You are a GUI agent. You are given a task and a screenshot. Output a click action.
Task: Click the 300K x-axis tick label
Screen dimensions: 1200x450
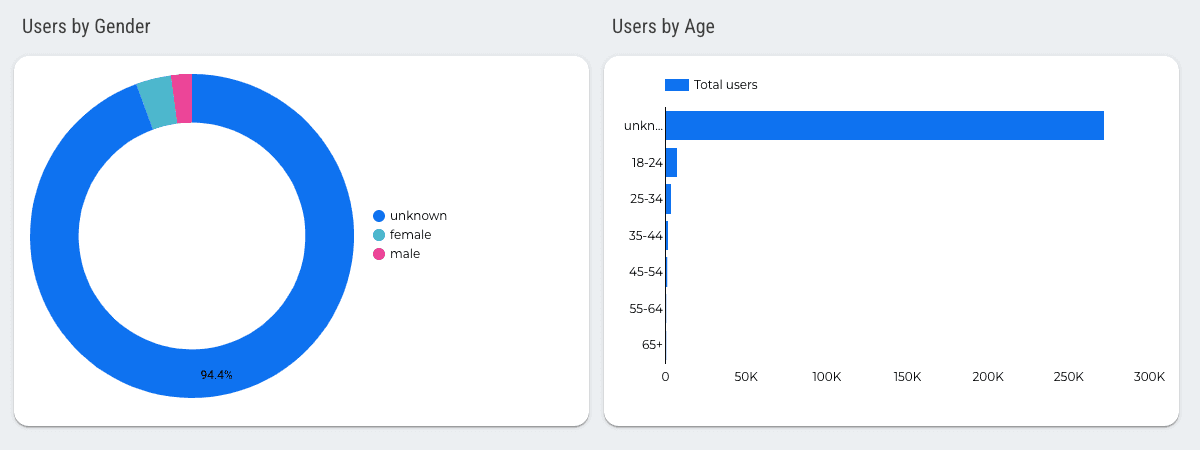click(x=1149, y=377)
